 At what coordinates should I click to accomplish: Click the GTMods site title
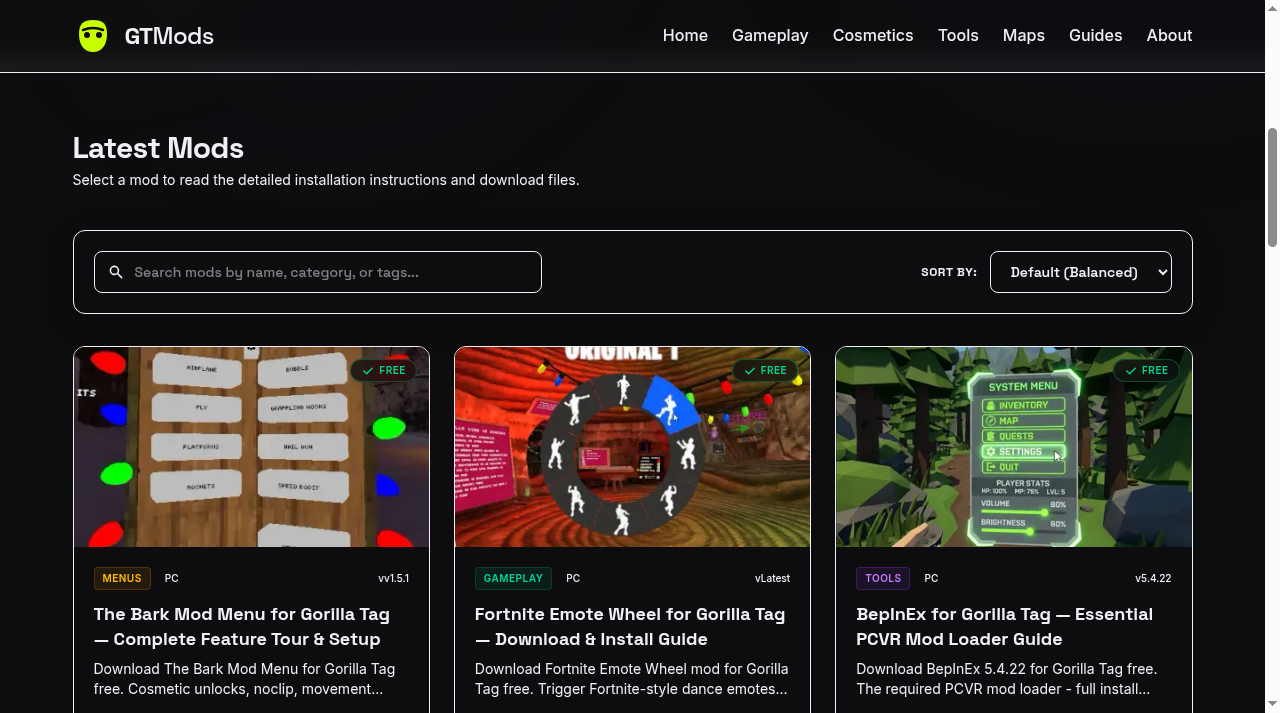pyautogui.click(x=169, y=36)
